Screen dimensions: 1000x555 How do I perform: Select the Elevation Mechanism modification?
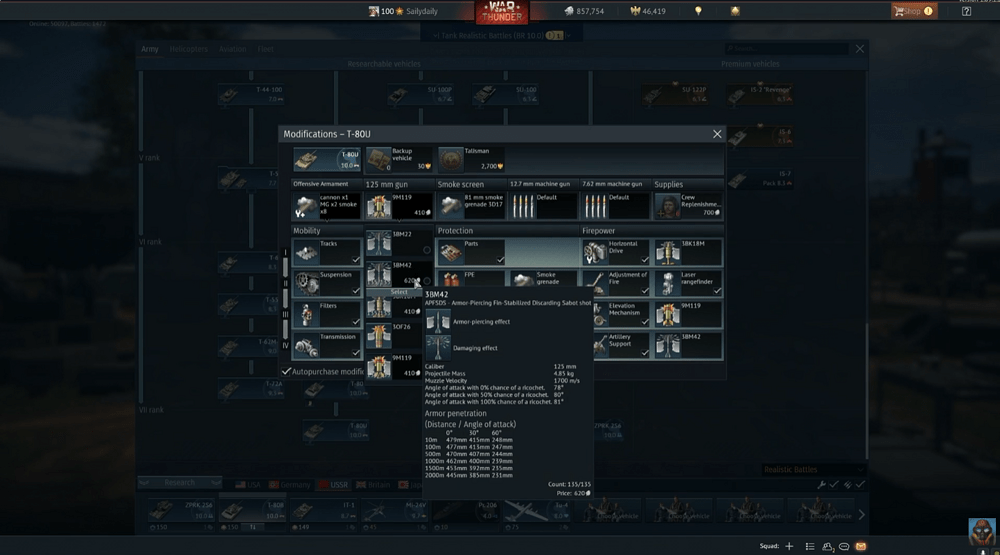coord(622,314)
